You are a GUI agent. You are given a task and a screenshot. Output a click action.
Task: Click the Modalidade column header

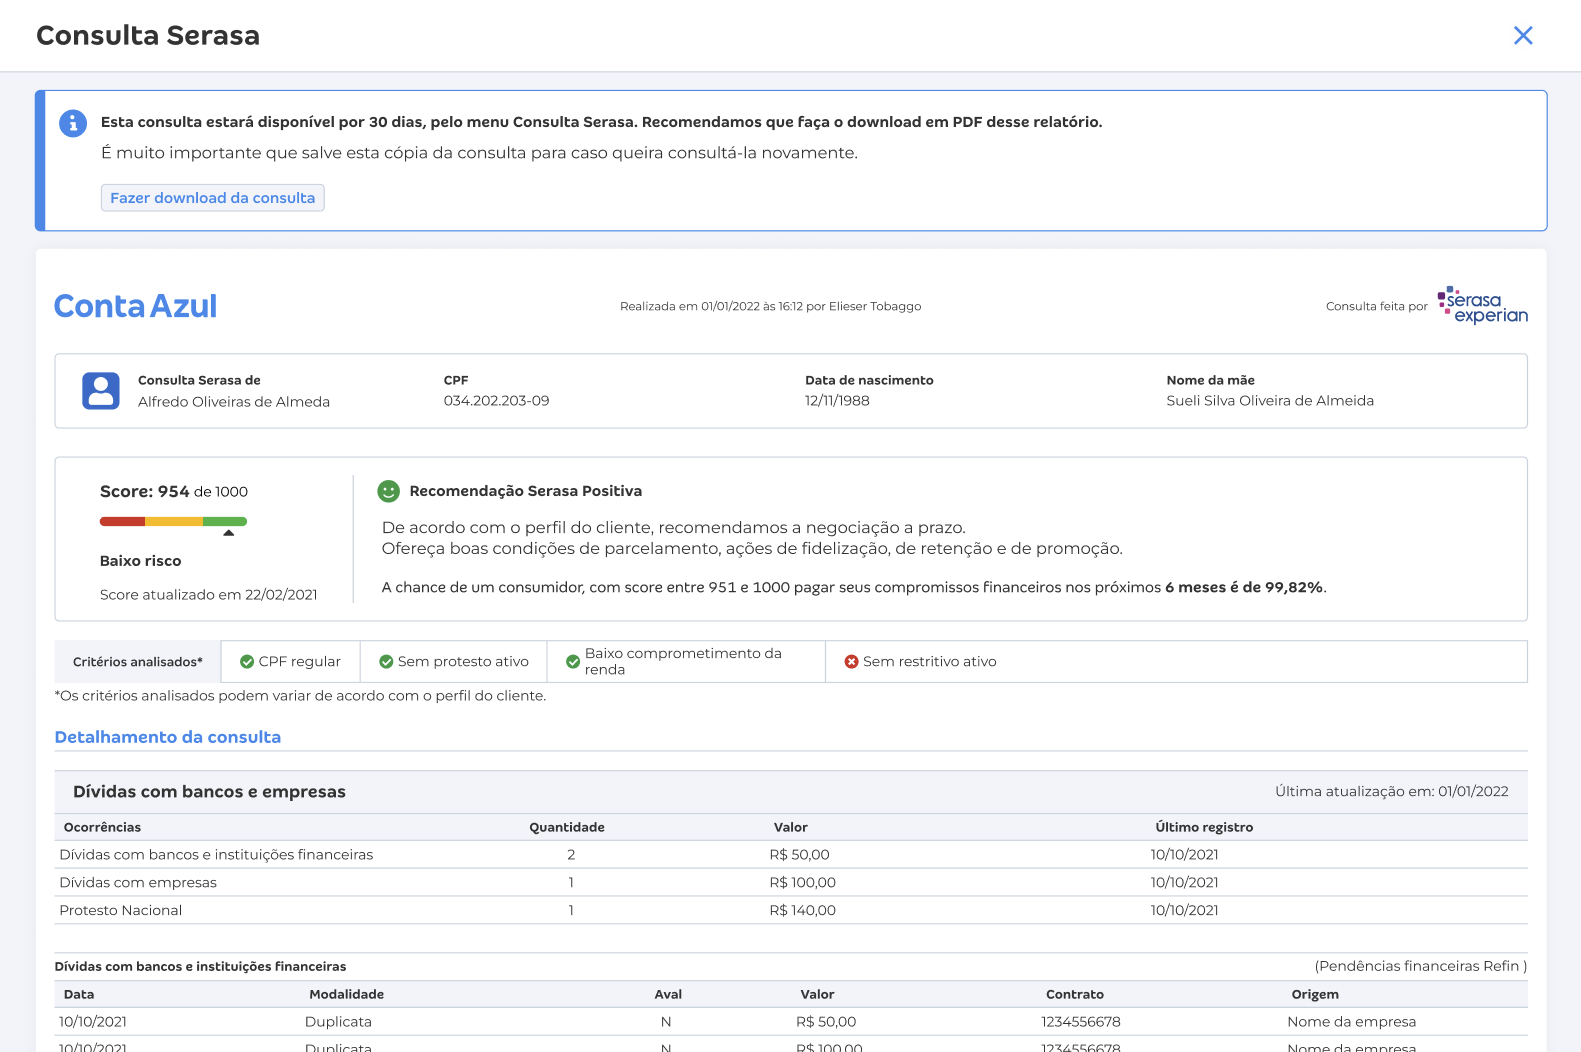click(346, 994)
